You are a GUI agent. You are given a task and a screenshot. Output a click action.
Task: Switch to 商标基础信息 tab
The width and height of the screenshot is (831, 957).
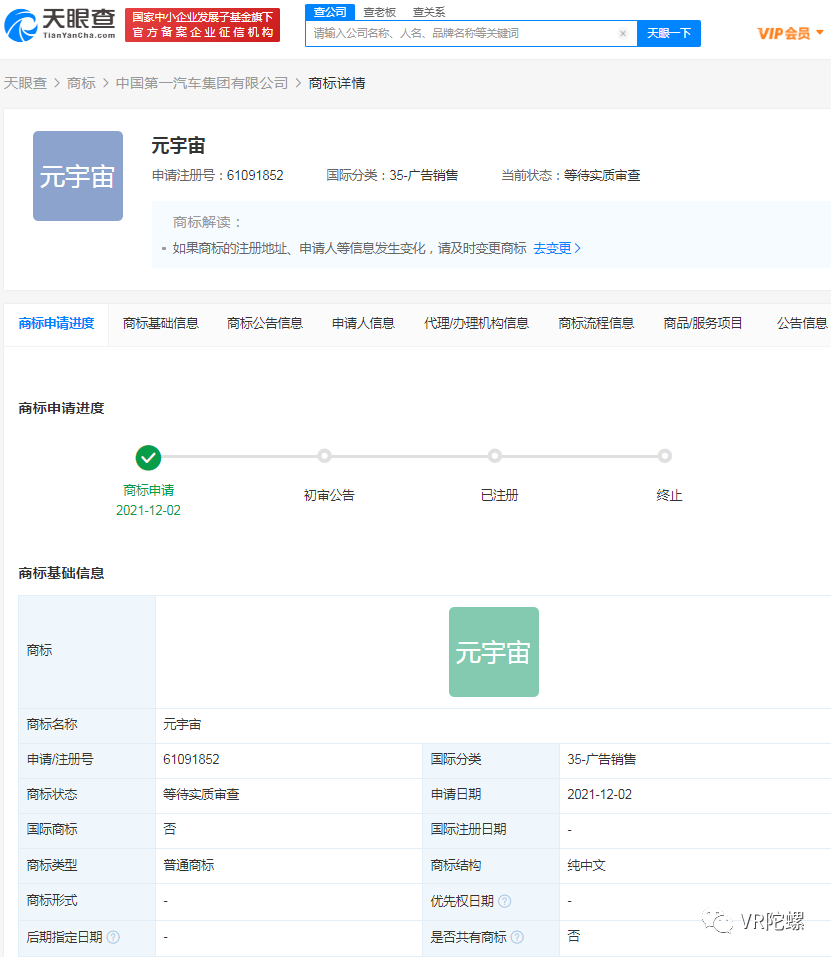click(x=160, y=323)
